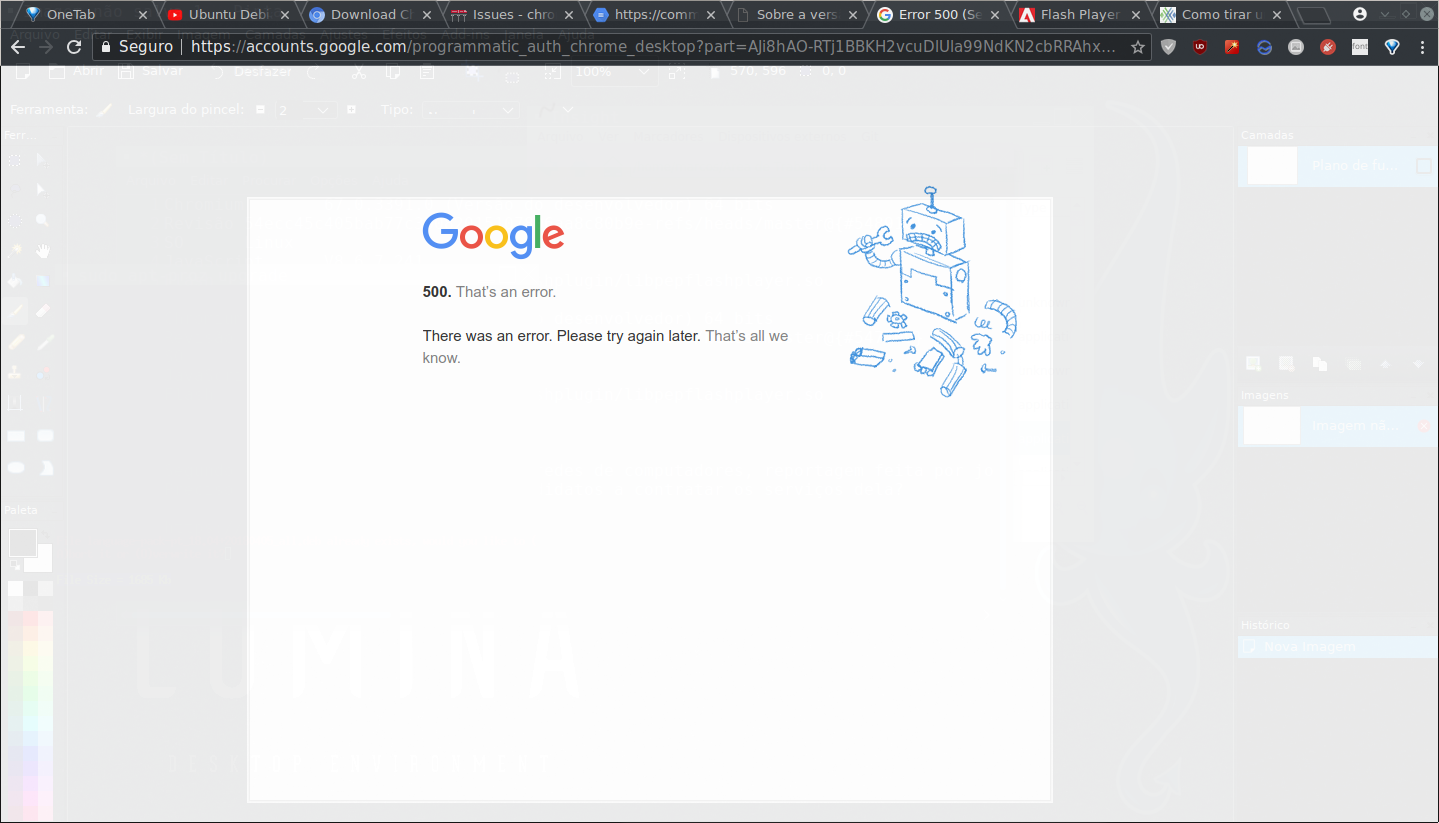Select the Freeform Shape tool in Pinta
The width and height of the screenshot is (1439, 823).
45,467
